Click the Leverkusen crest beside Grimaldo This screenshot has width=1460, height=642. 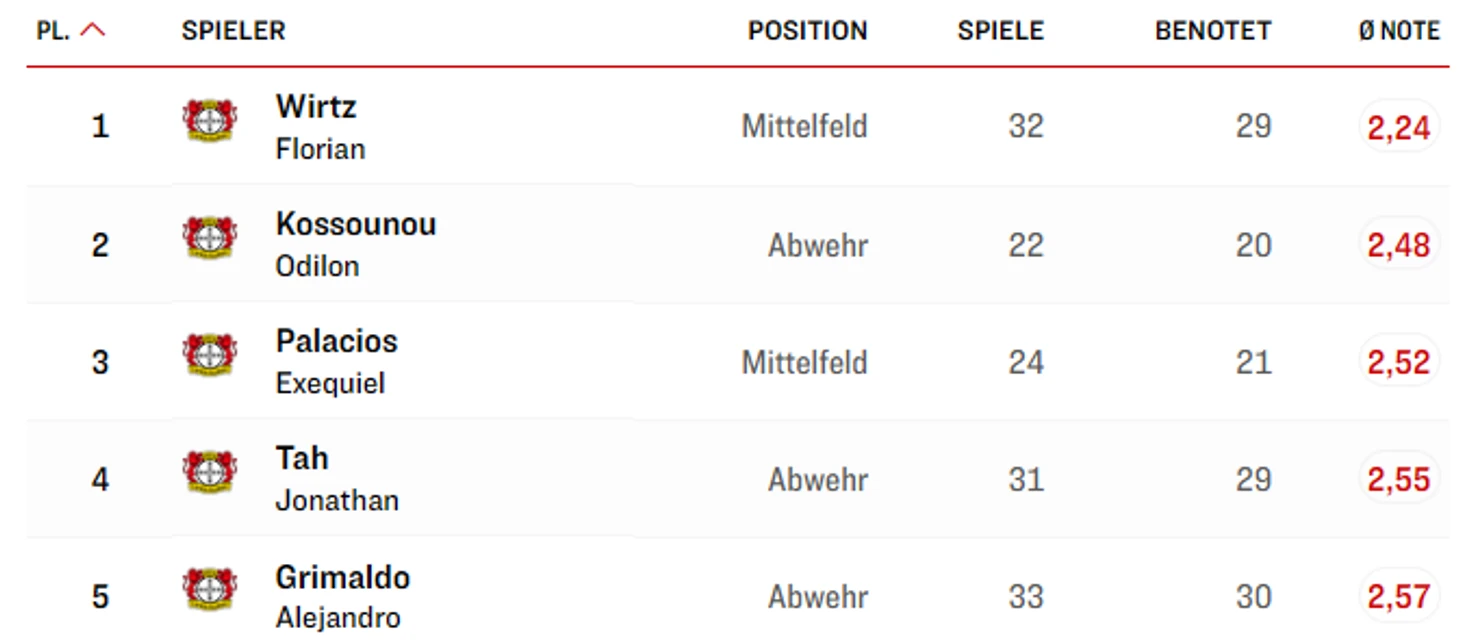click(210, 591)
